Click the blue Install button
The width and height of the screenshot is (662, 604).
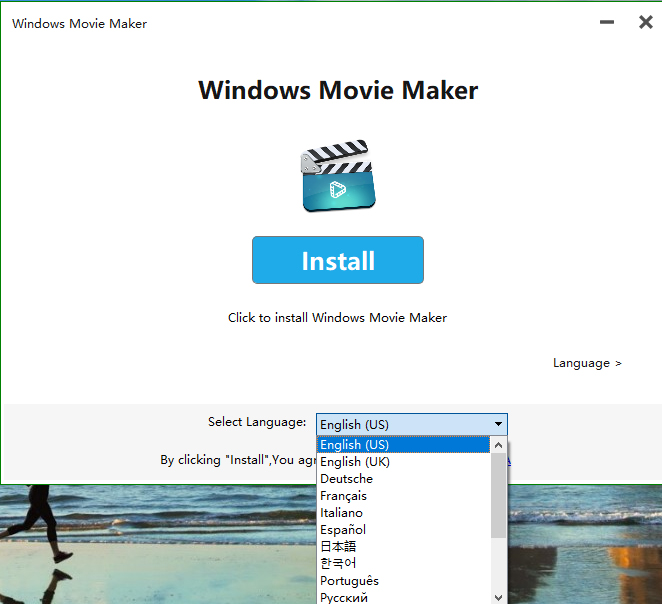pyautogui.click(x=338, y=260)
